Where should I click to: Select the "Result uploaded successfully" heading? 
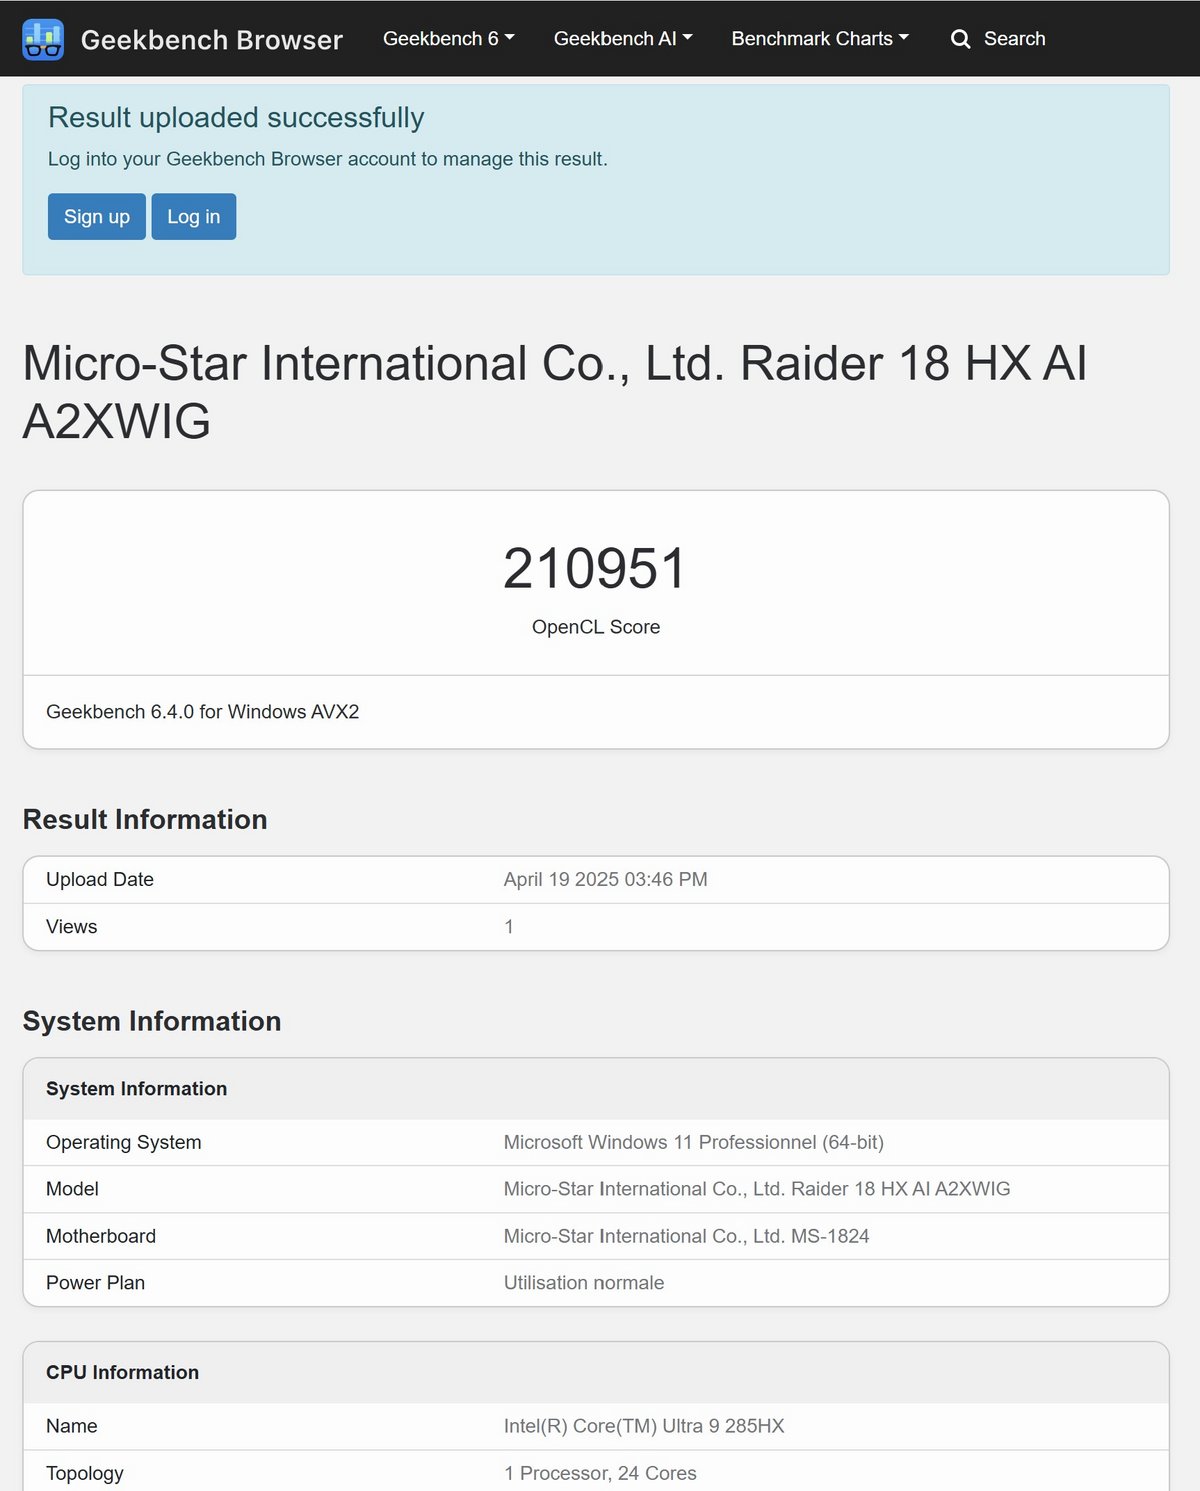(x=236, y=118)
